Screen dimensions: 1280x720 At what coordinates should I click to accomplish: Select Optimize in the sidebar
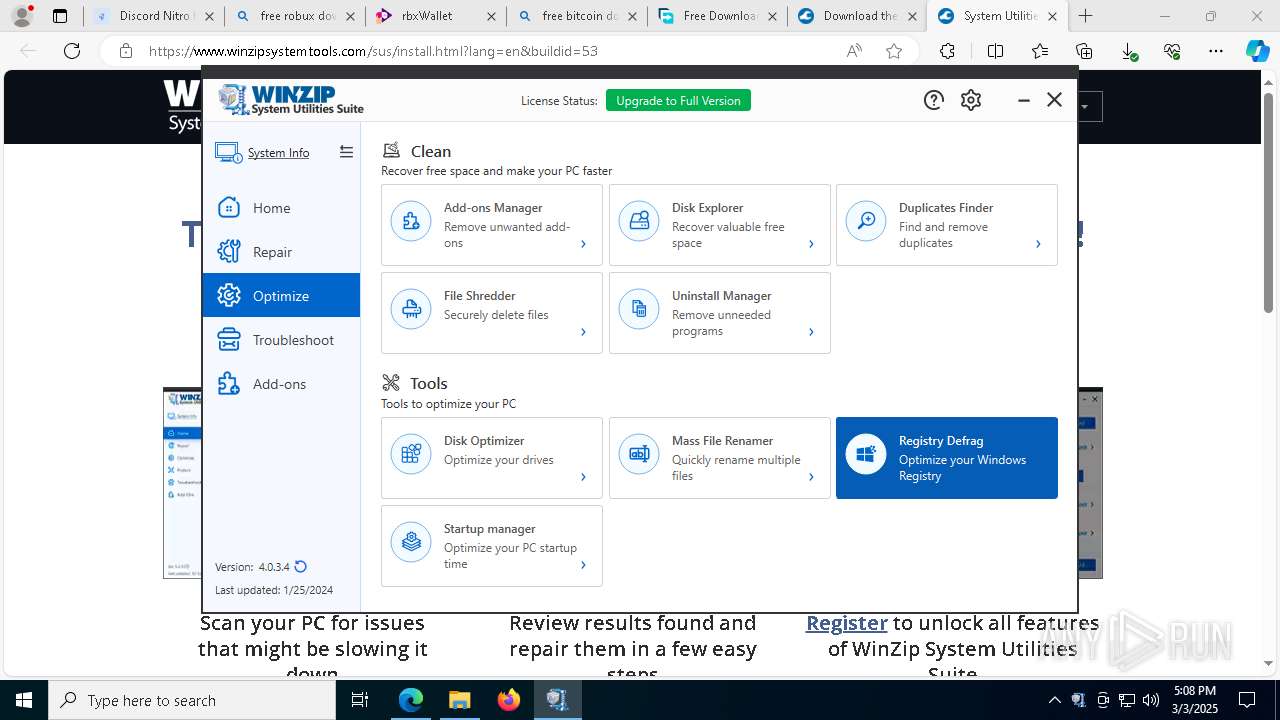click(281, 296)
